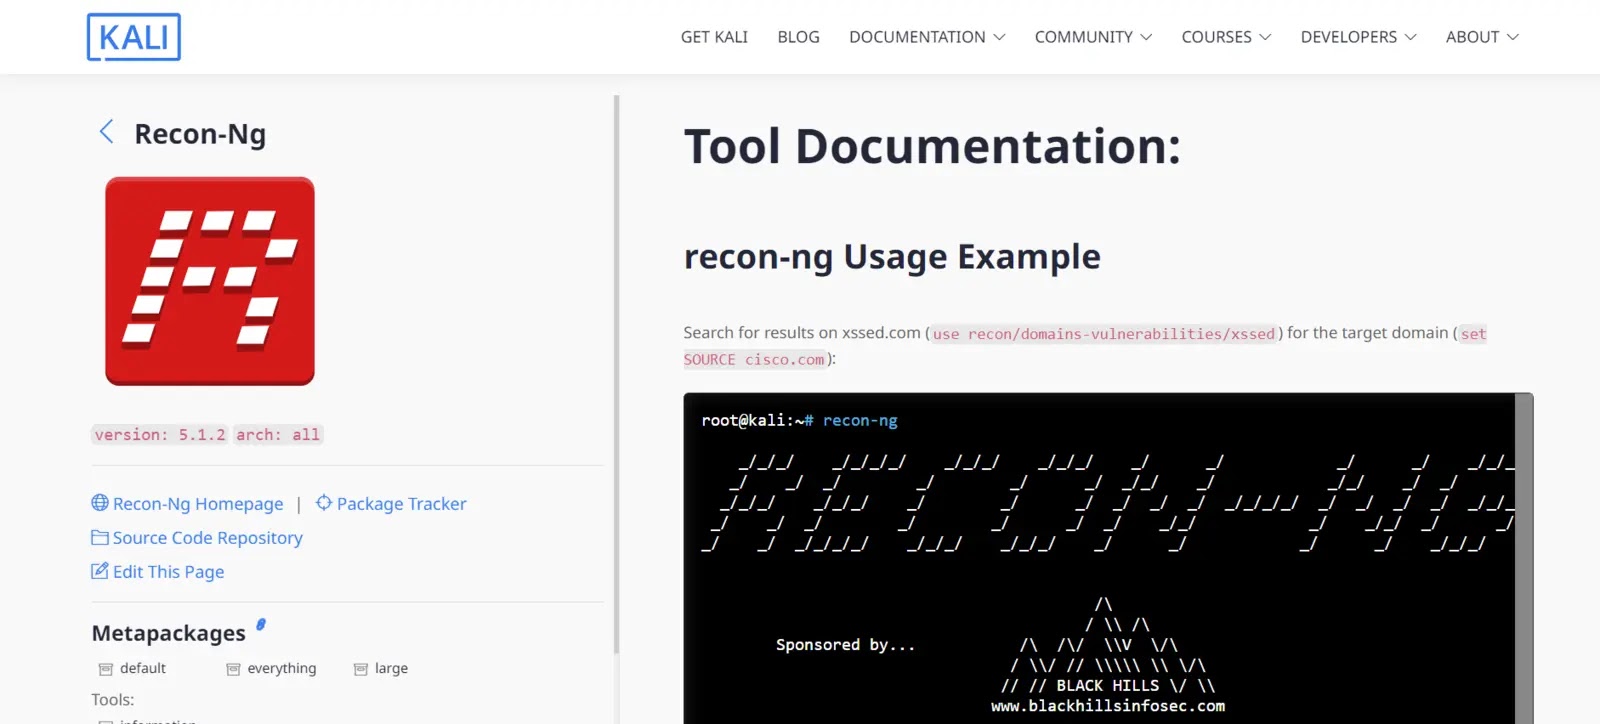Click the version: 5.1.2 badge
Screen dimensions: 1600x724
tap(160, 435)
